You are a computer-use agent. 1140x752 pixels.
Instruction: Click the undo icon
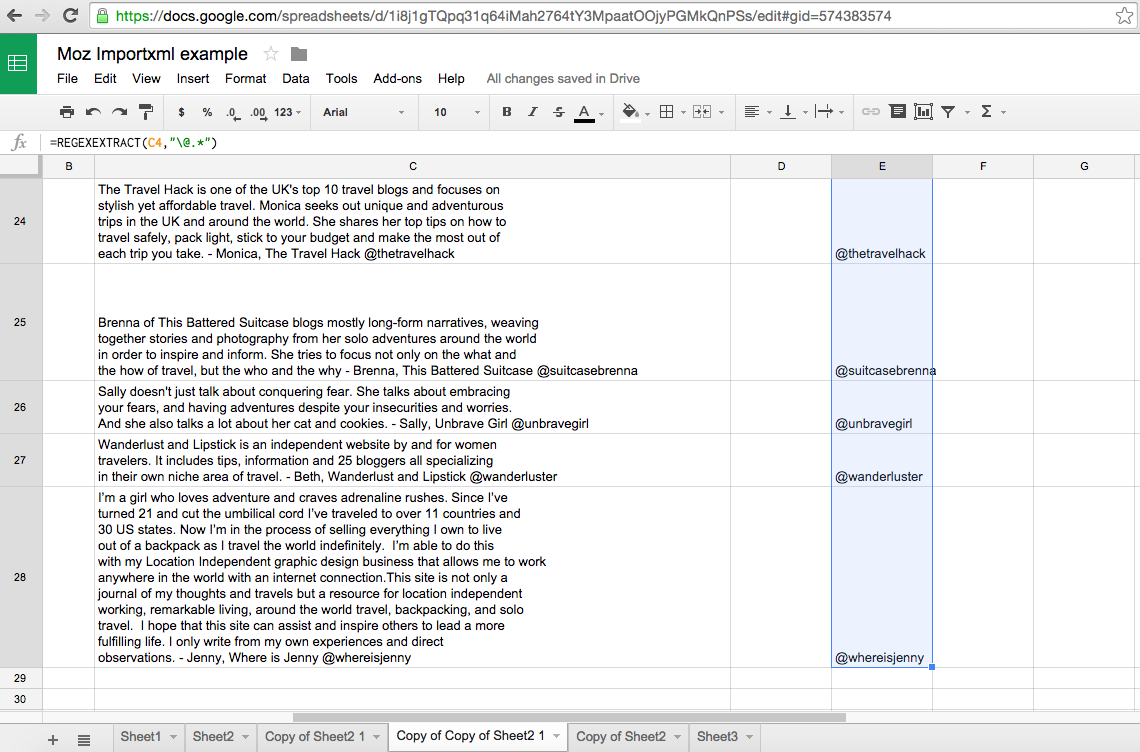pos(93,112)
